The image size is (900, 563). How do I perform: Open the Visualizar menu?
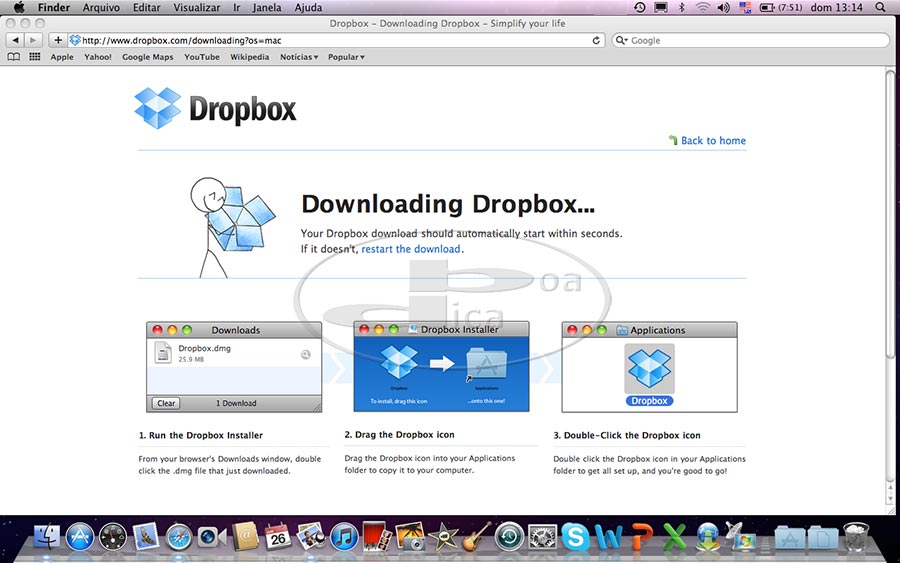click(x=197, y=7)
